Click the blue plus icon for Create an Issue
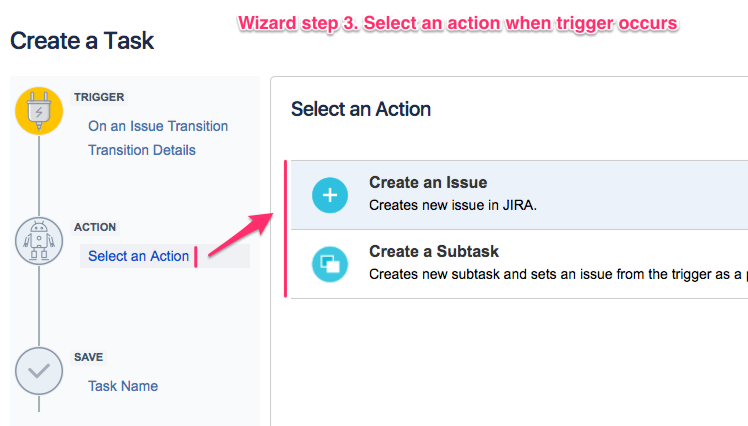 point(329,196)
